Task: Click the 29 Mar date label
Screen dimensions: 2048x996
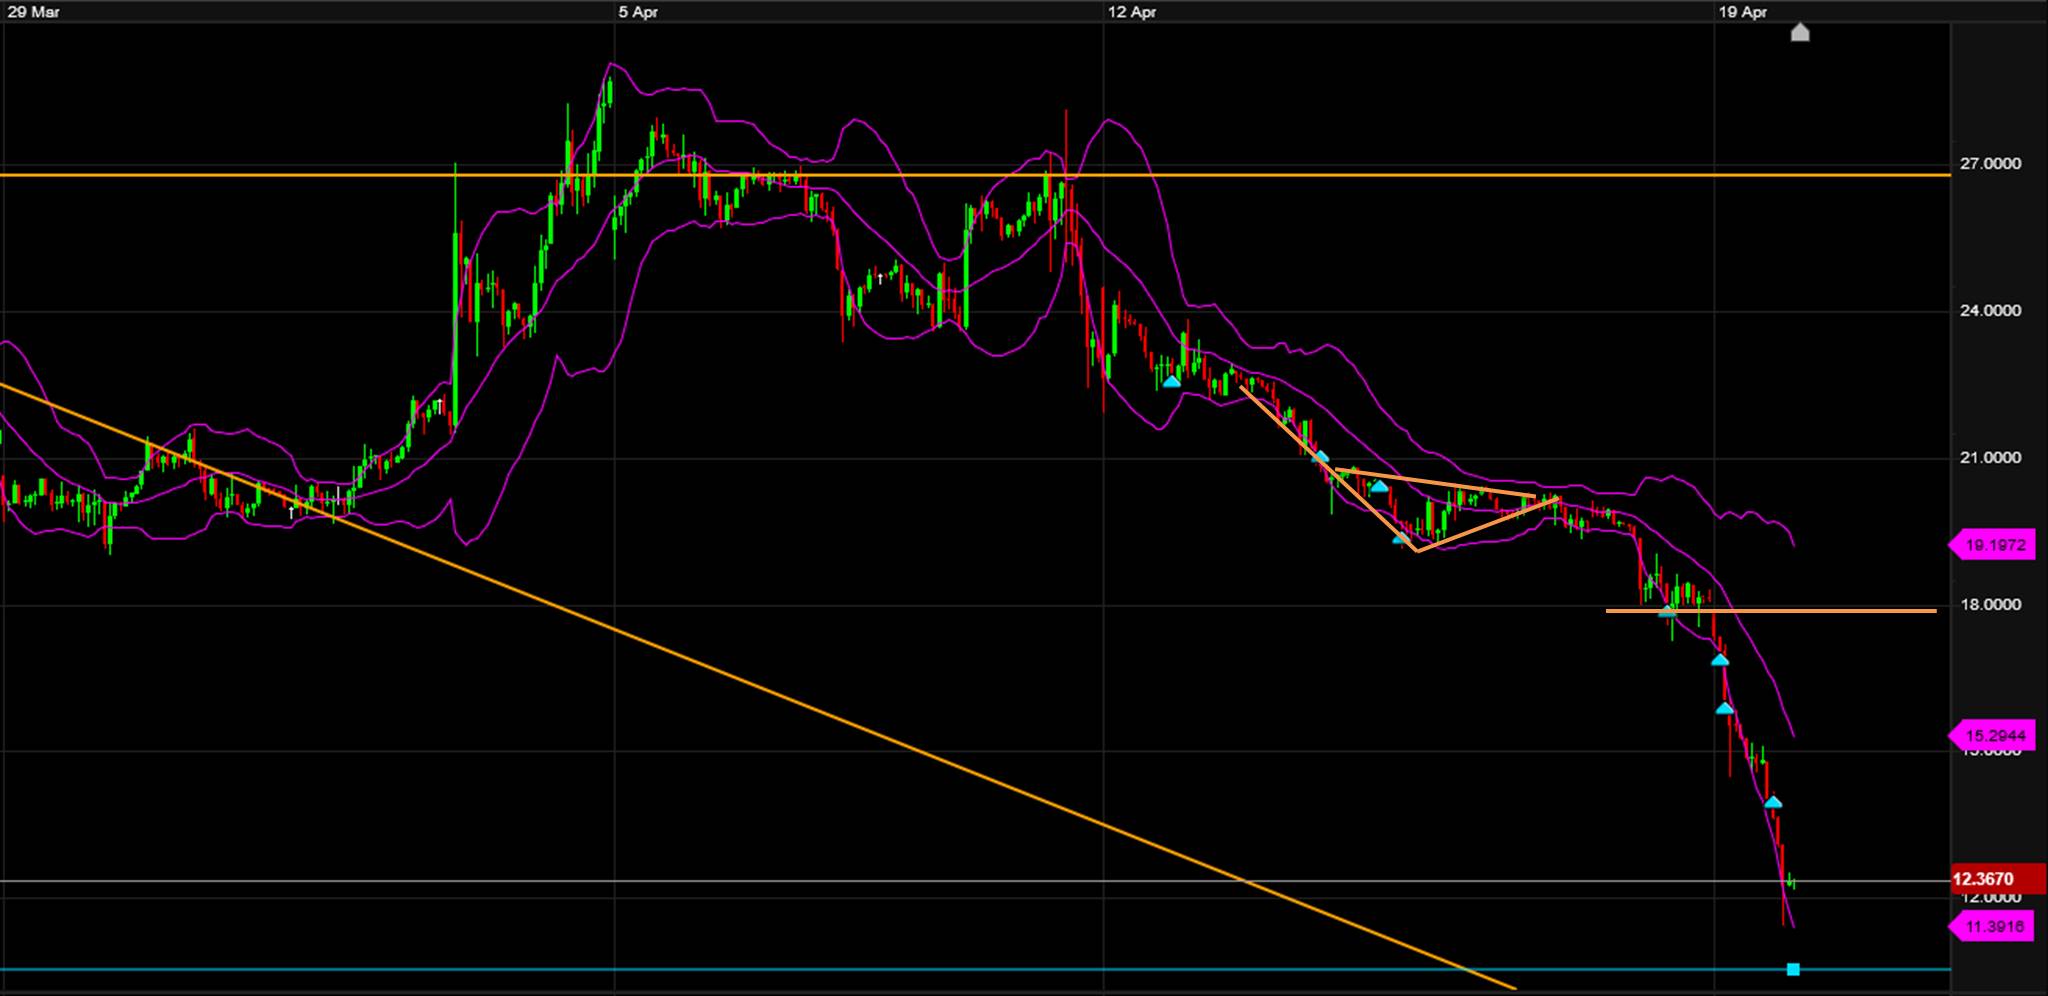Action: [x=32, y=12]
